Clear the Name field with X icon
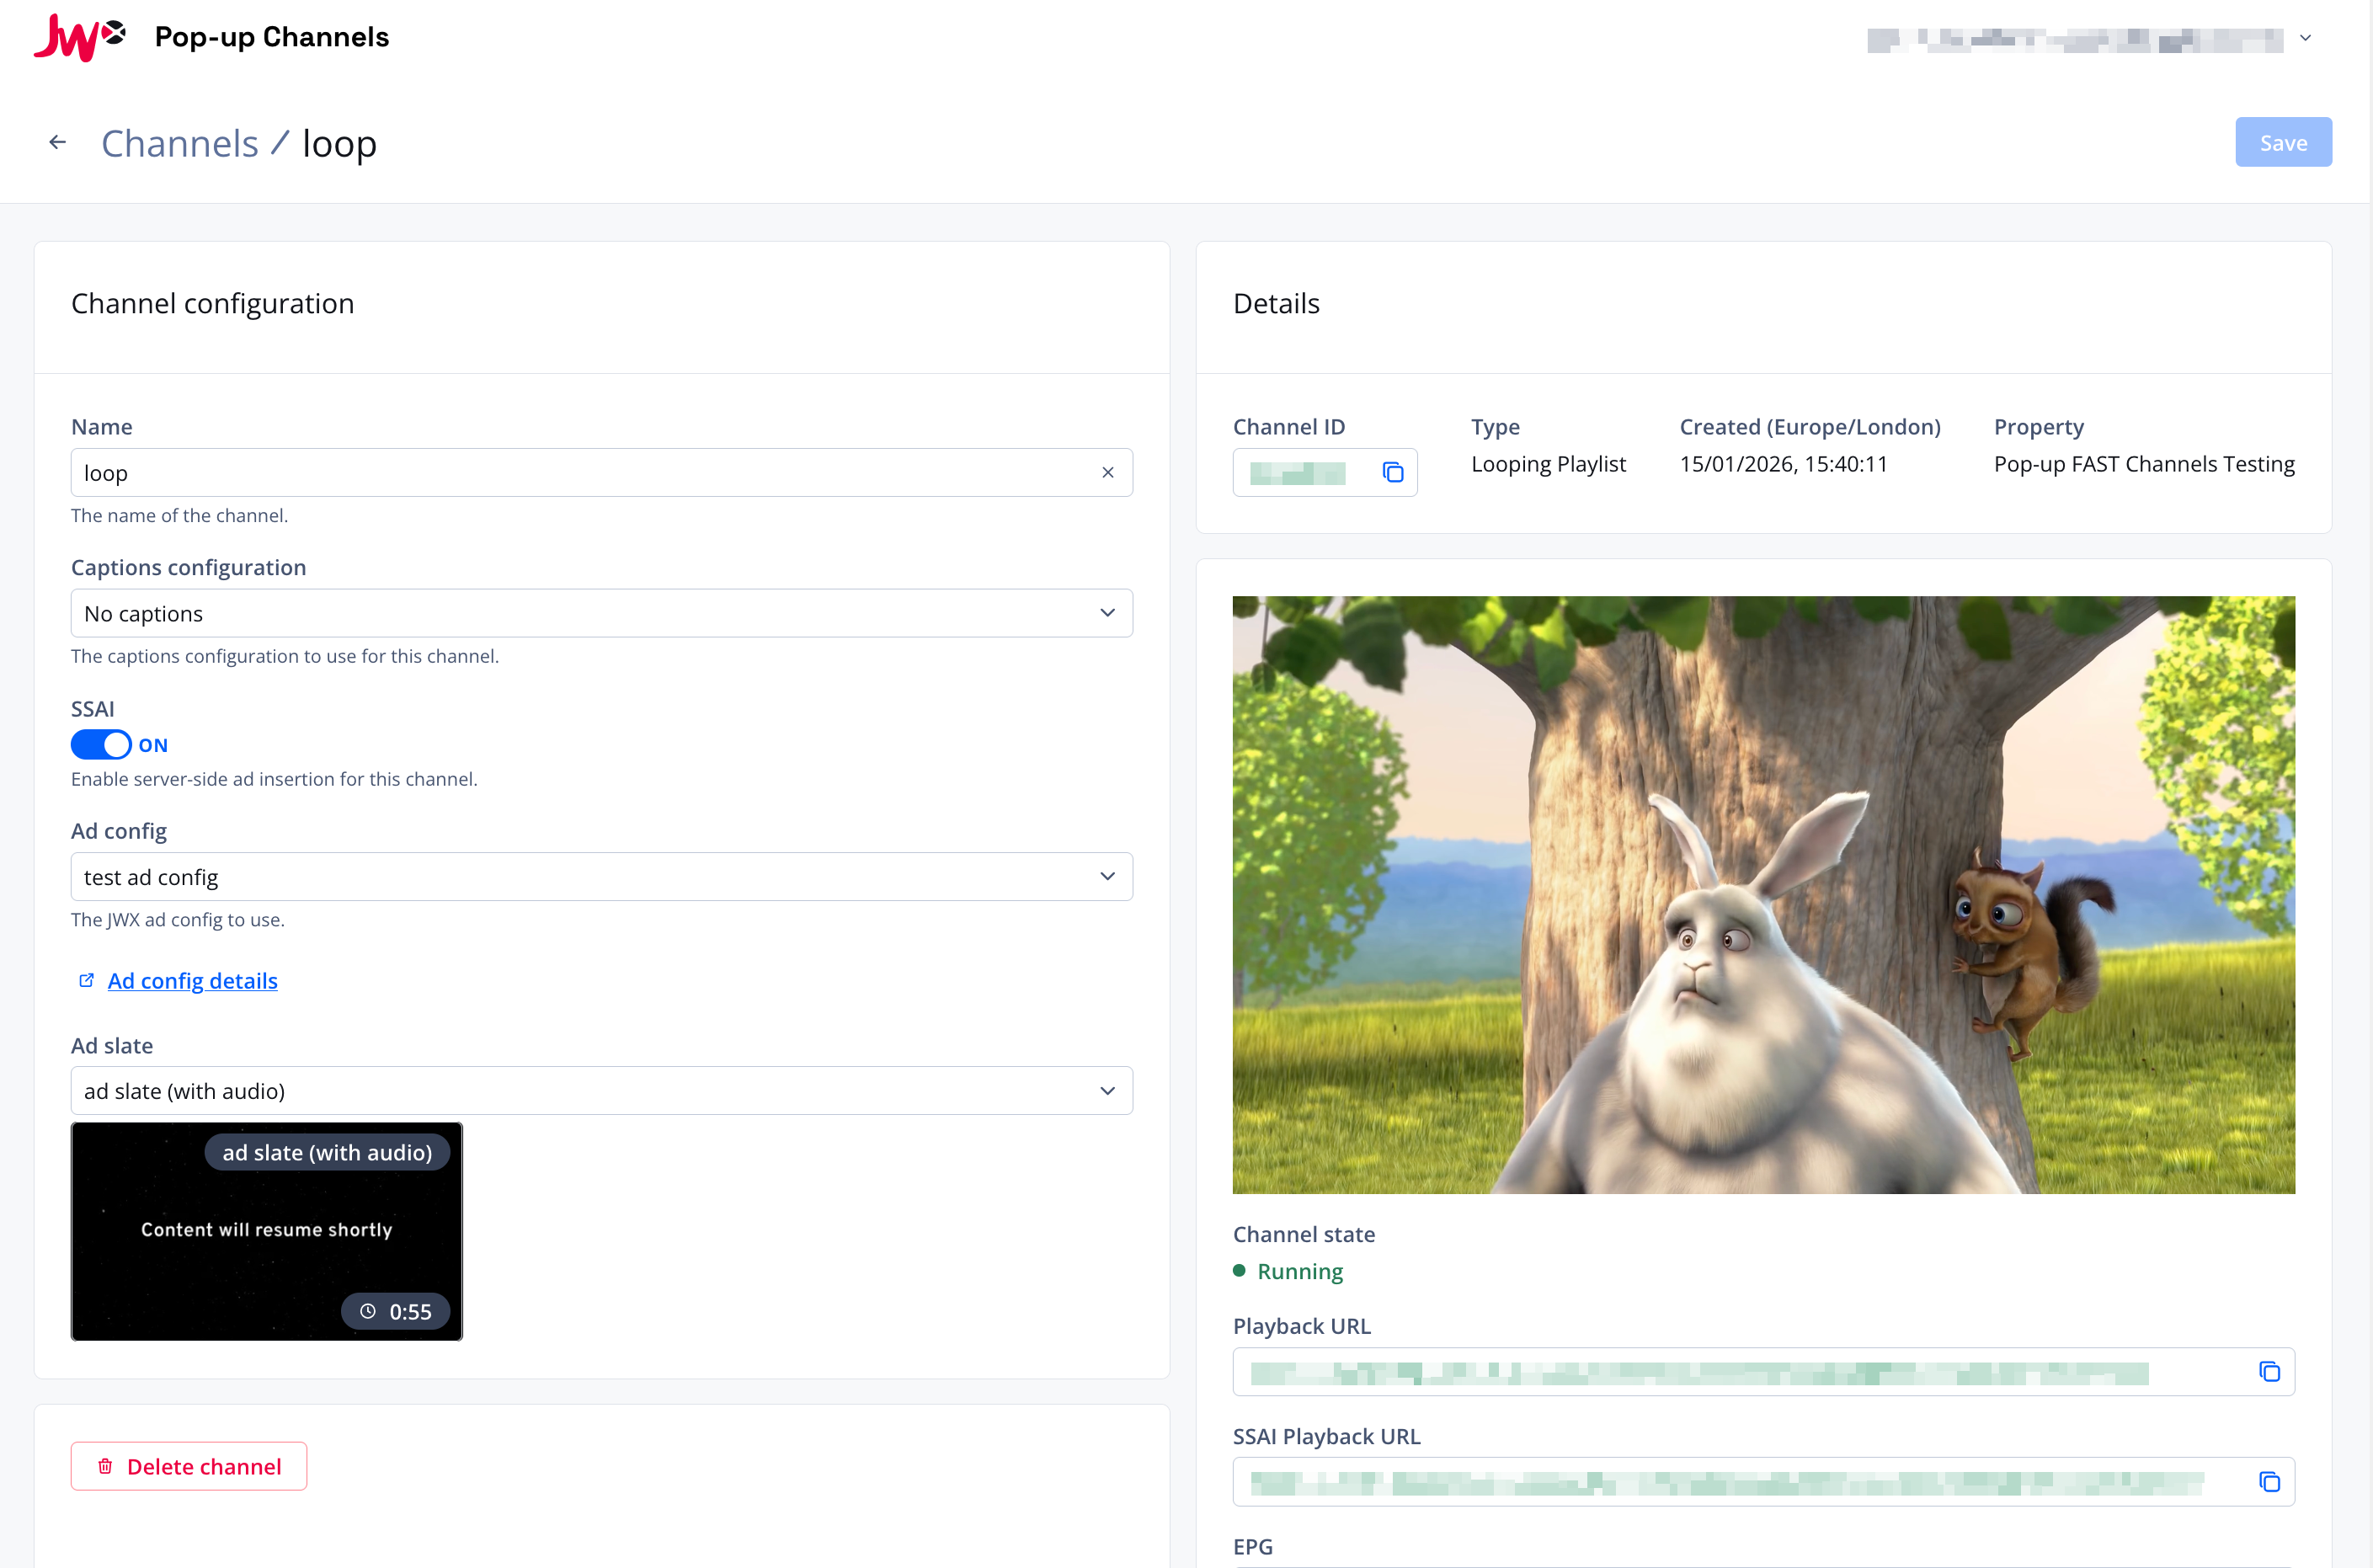Viewport: 2373px width, 1568px height. coord(1107,473)
